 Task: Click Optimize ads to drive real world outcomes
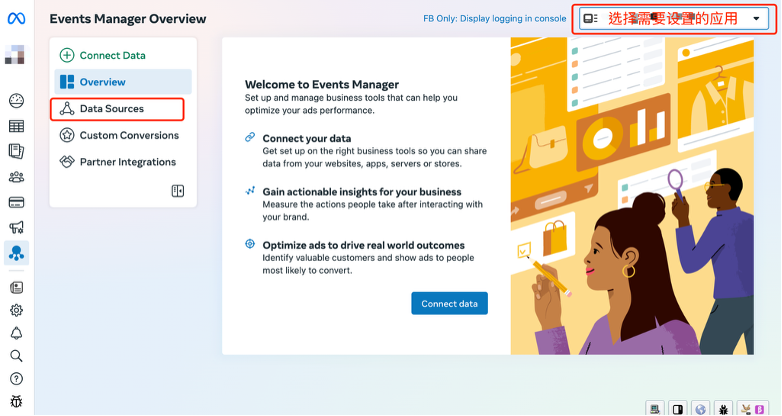[364, 245]
